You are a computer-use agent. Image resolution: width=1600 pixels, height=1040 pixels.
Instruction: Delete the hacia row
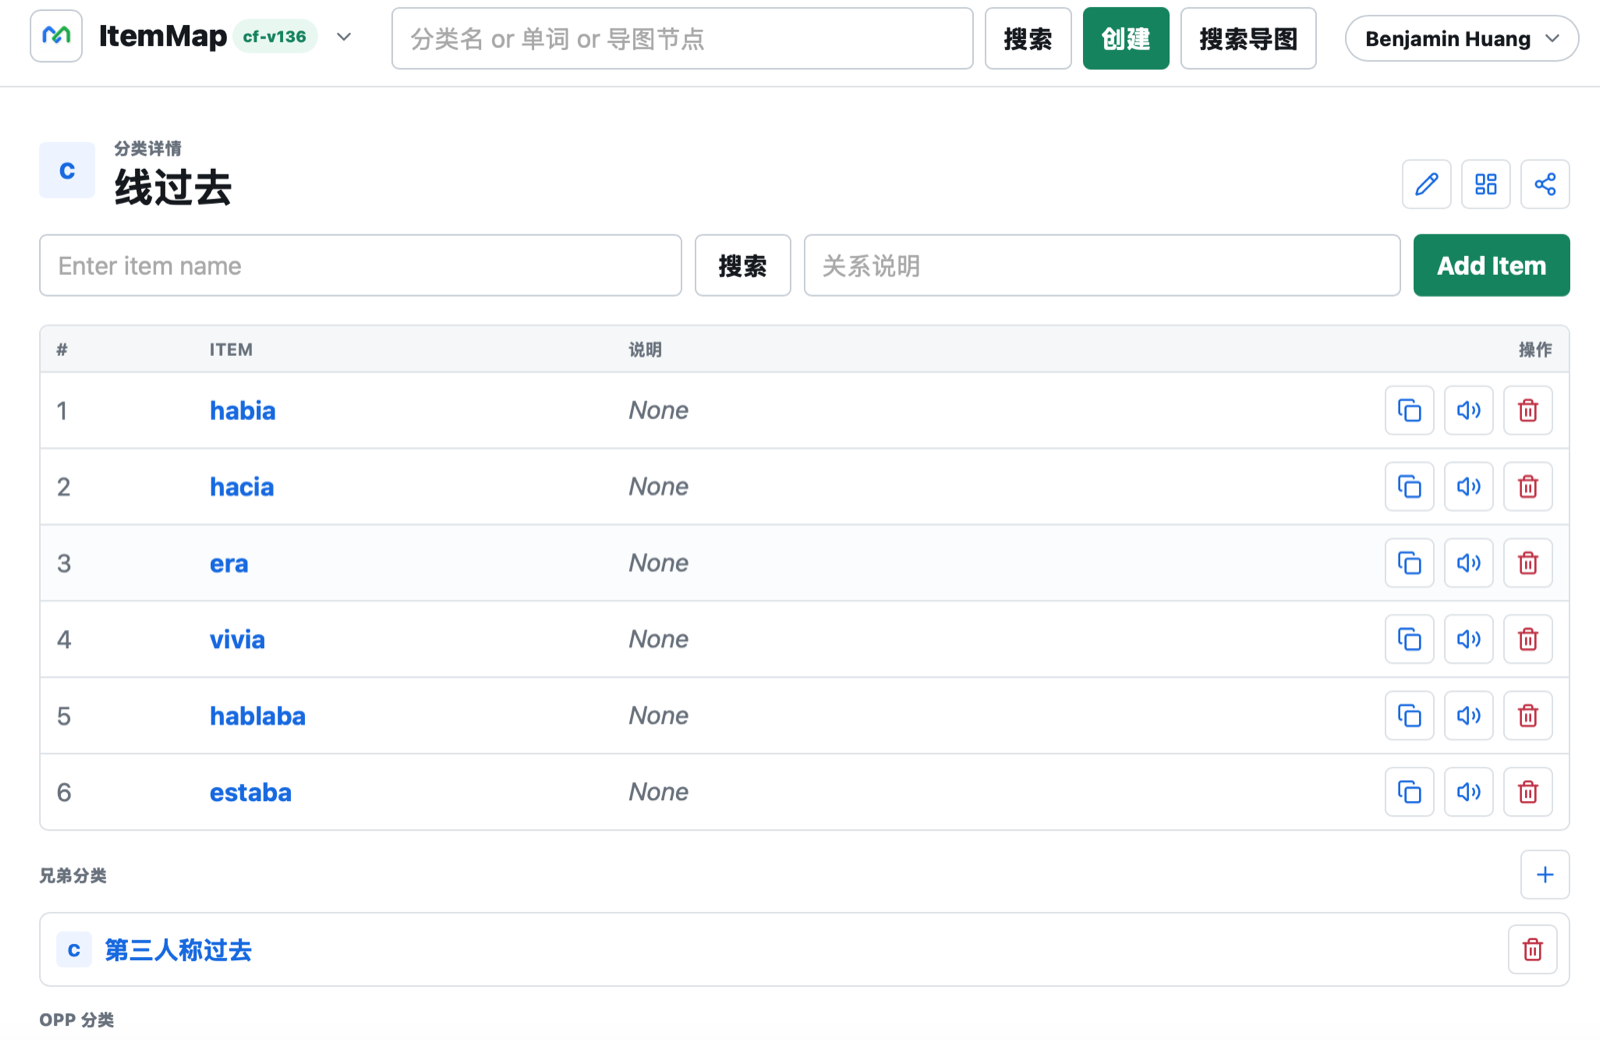(x=1528, y=486)
